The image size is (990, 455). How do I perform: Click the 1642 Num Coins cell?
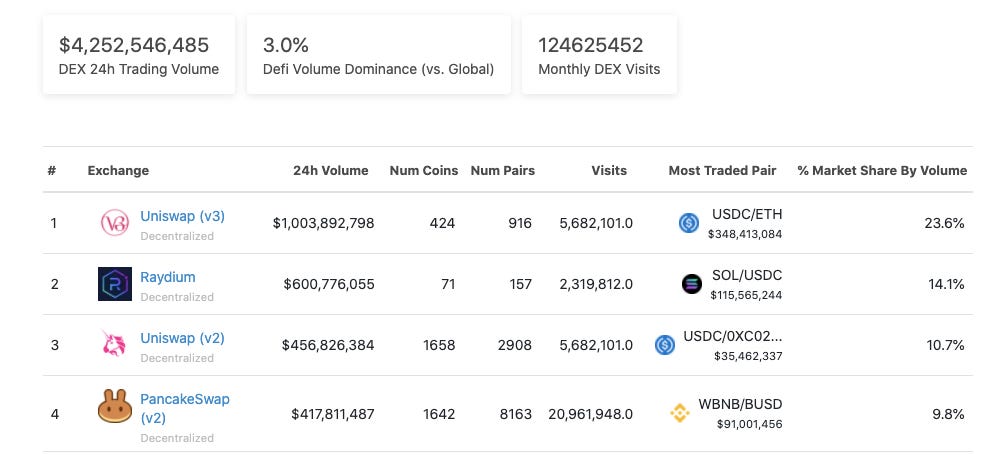coord(439,414)
